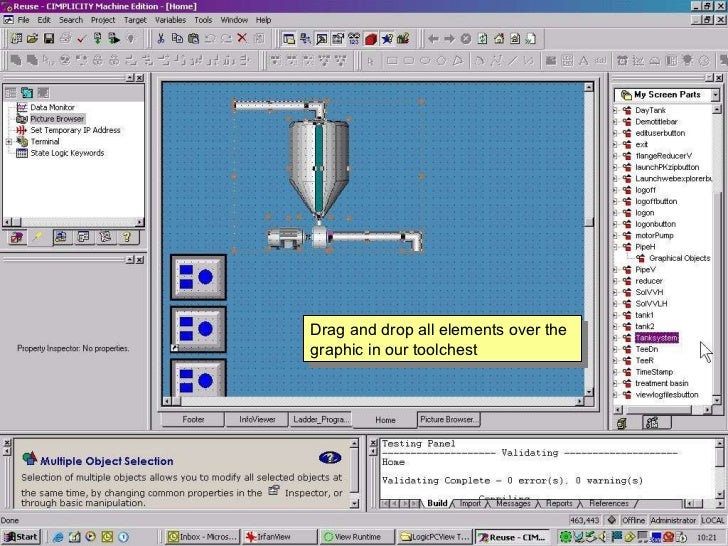Switch to the Picture Browser editor tab

[x=448, y=419]
